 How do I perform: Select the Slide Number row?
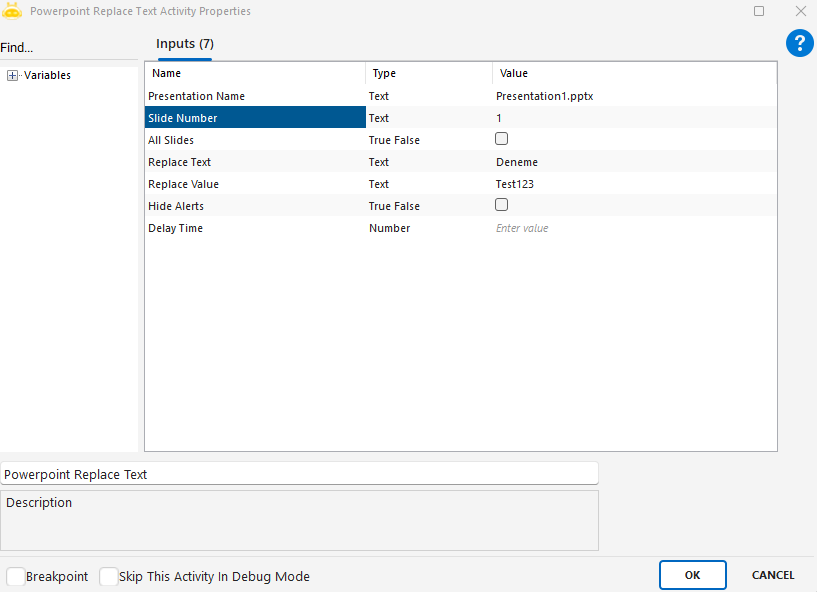(x=255, y=118)
